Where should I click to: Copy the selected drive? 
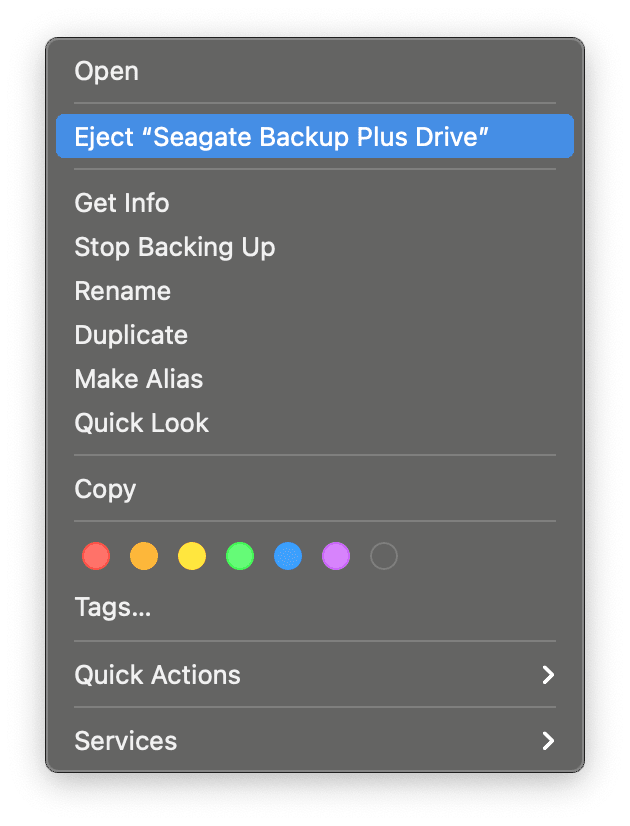click(x=105, y=489)
